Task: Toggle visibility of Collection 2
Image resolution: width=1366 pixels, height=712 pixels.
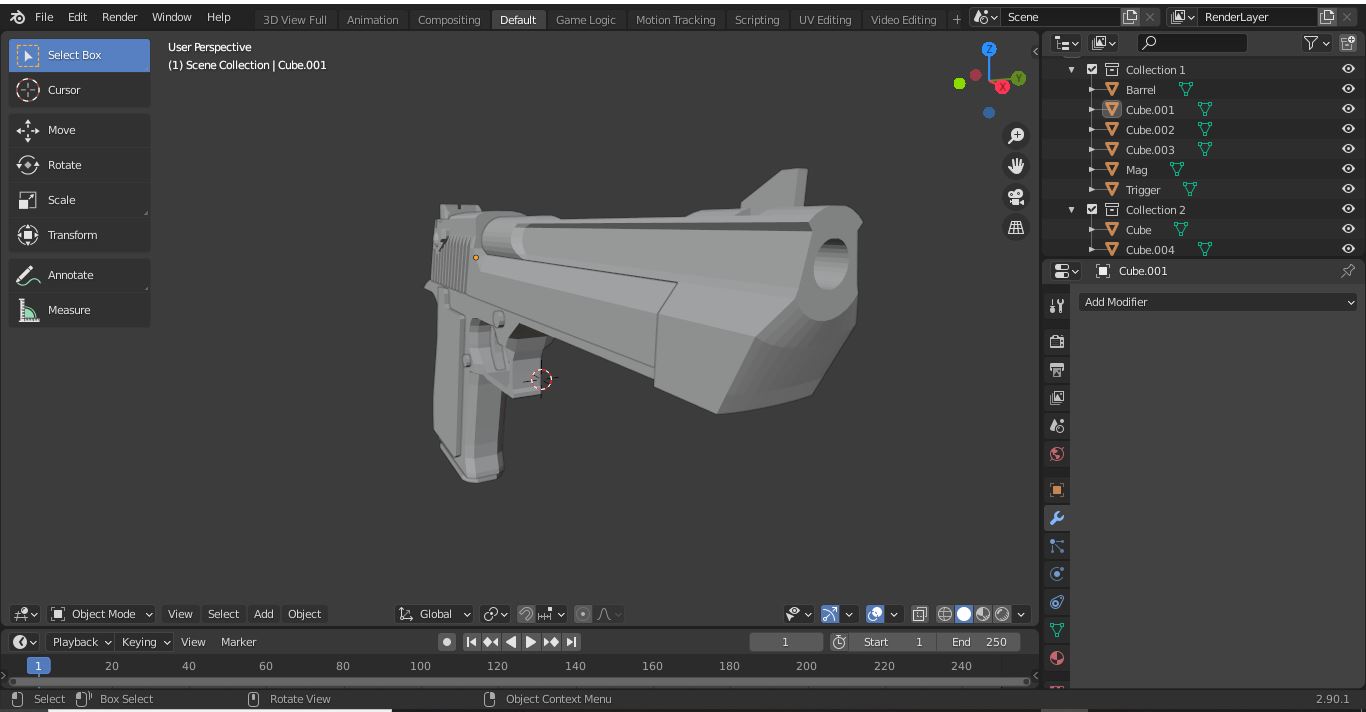Action: tap(1348, 209)
